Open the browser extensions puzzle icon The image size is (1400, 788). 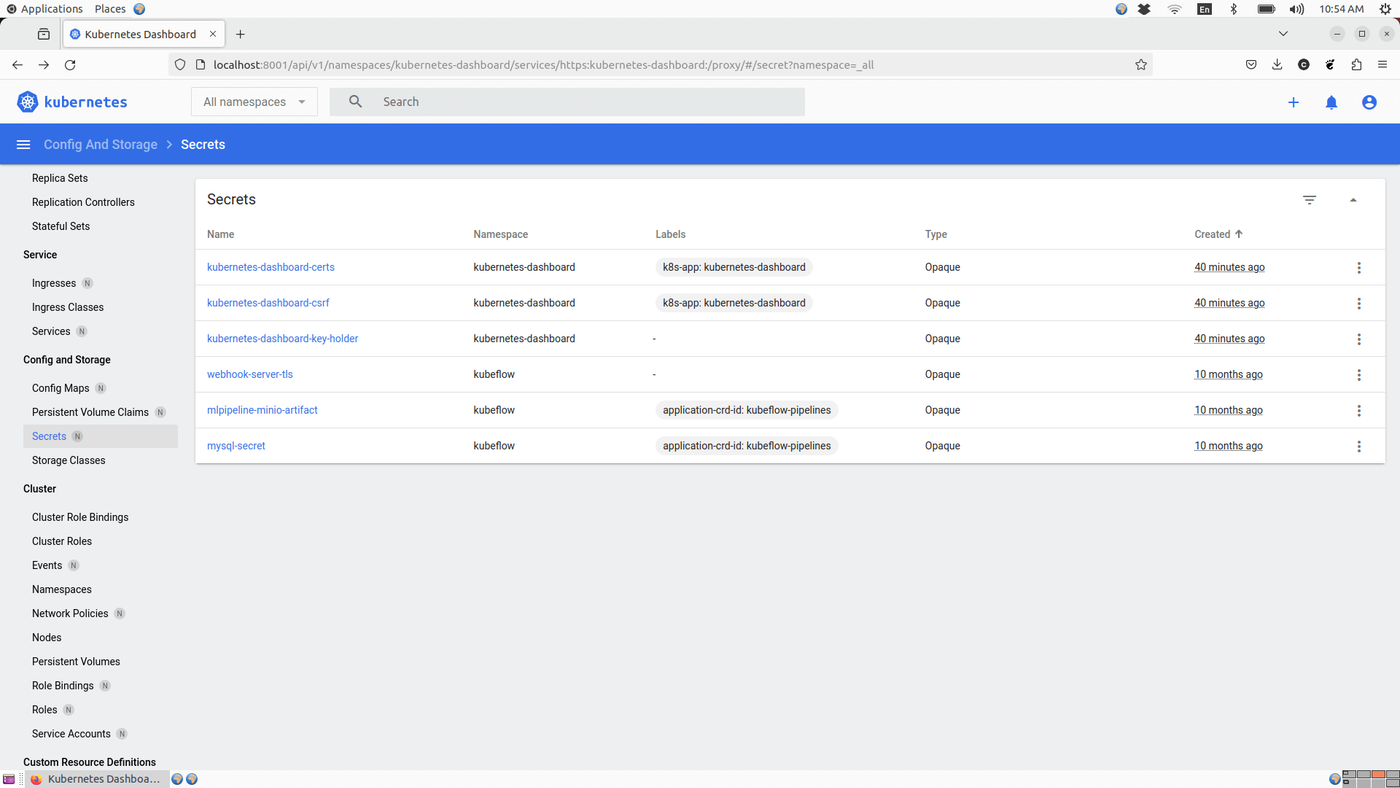pos(1356,65)
